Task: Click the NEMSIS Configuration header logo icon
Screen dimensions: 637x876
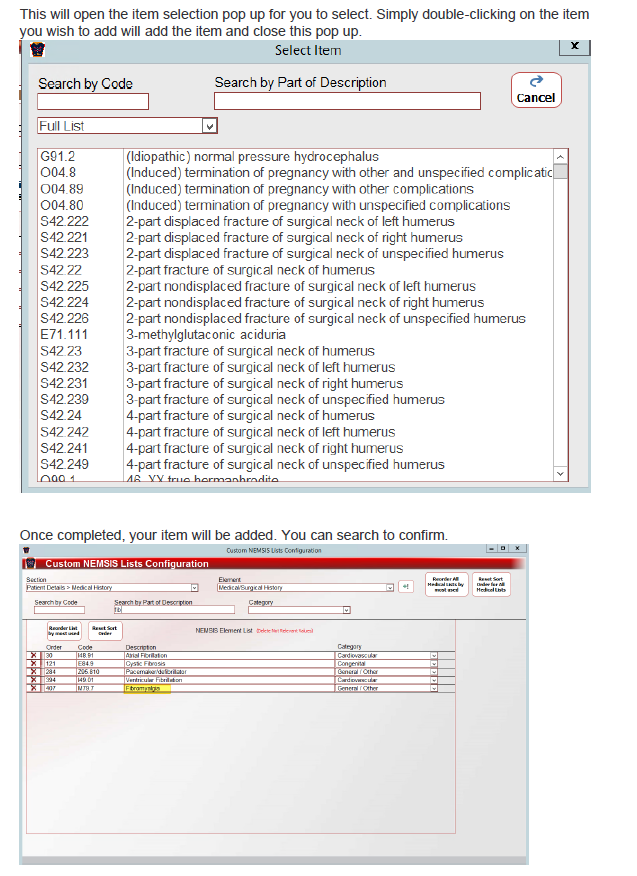Action: pyautogui.click(x=31, y=563)
